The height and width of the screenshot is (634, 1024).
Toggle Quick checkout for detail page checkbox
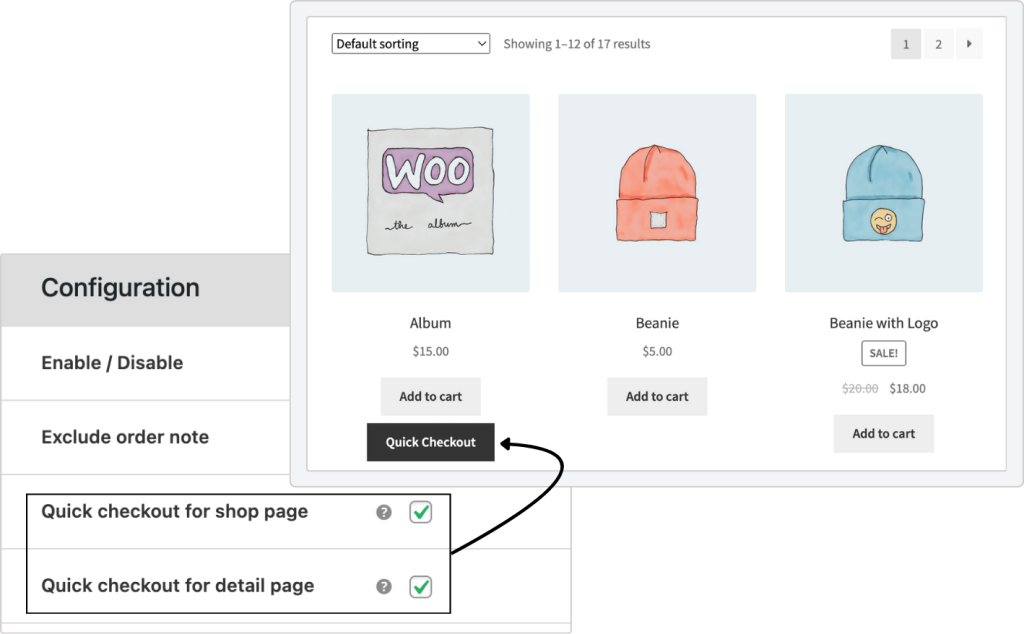tap(421, 587)
